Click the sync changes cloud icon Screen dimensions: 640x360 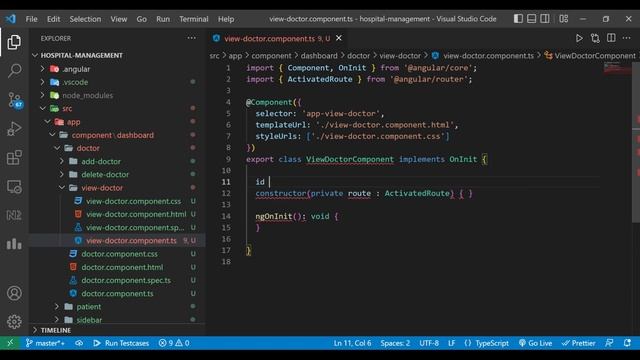[79, 343]
